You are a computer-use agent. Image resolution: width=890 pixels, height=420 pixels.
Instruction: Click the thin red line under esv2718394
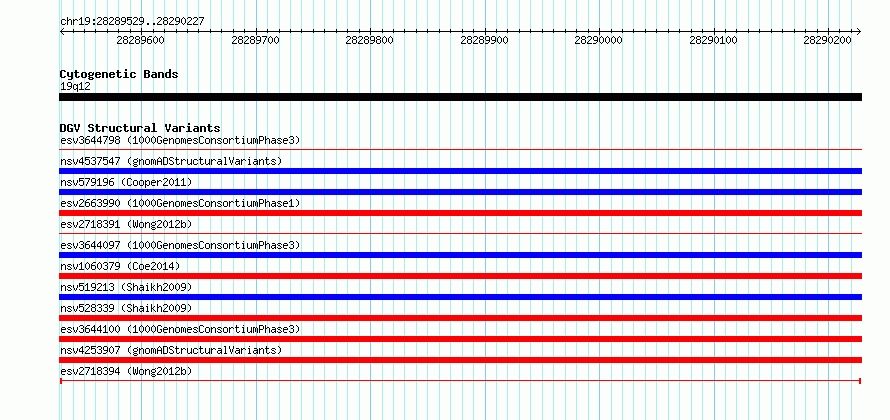click(460, 380)
